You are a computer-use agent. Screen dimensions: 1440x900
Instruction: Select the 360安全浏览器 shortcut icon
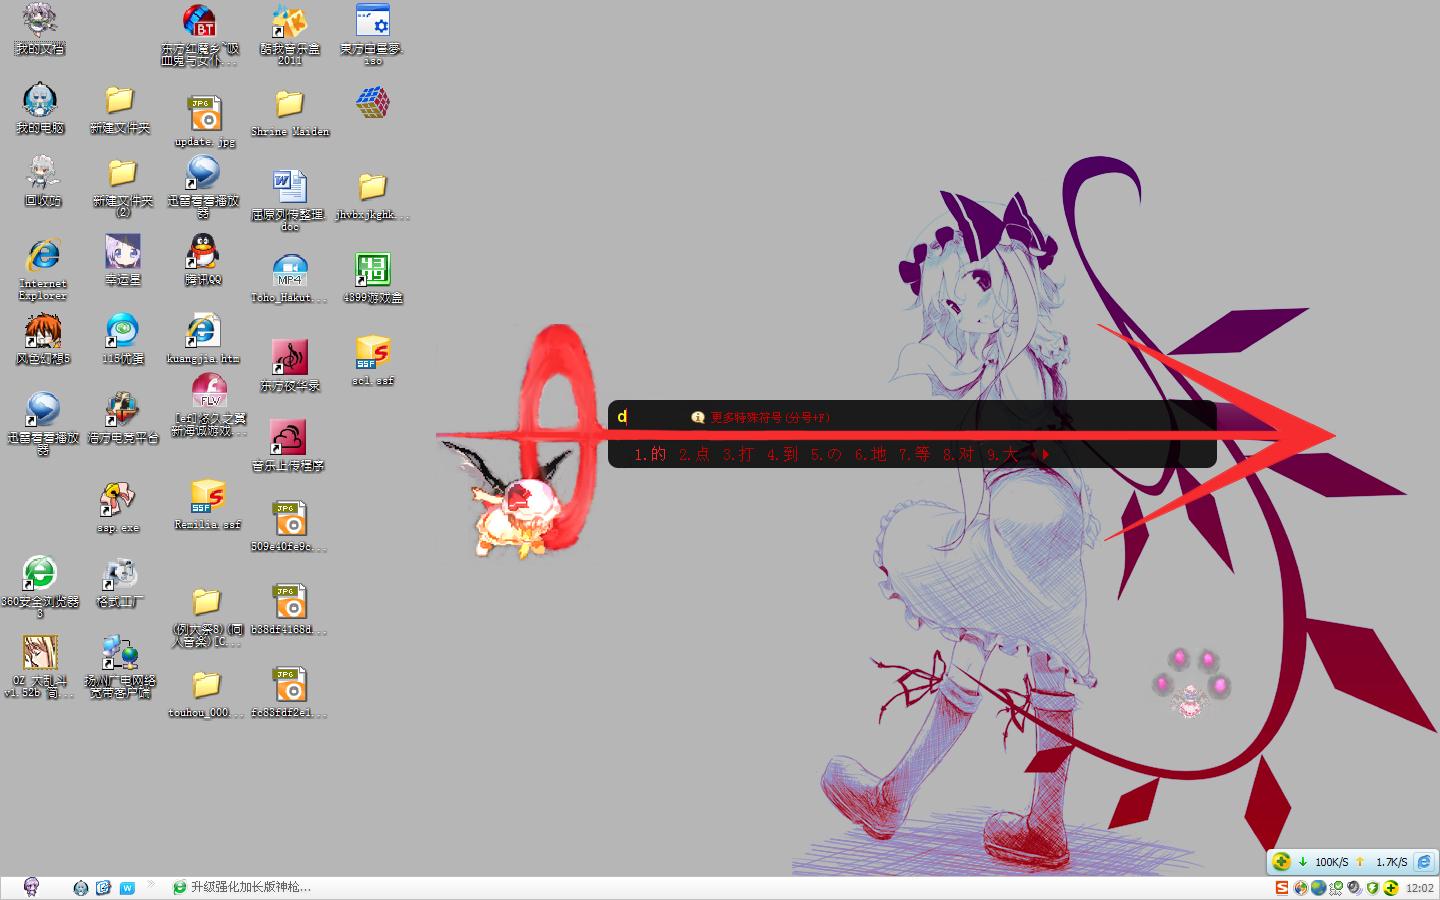[40, 587]
